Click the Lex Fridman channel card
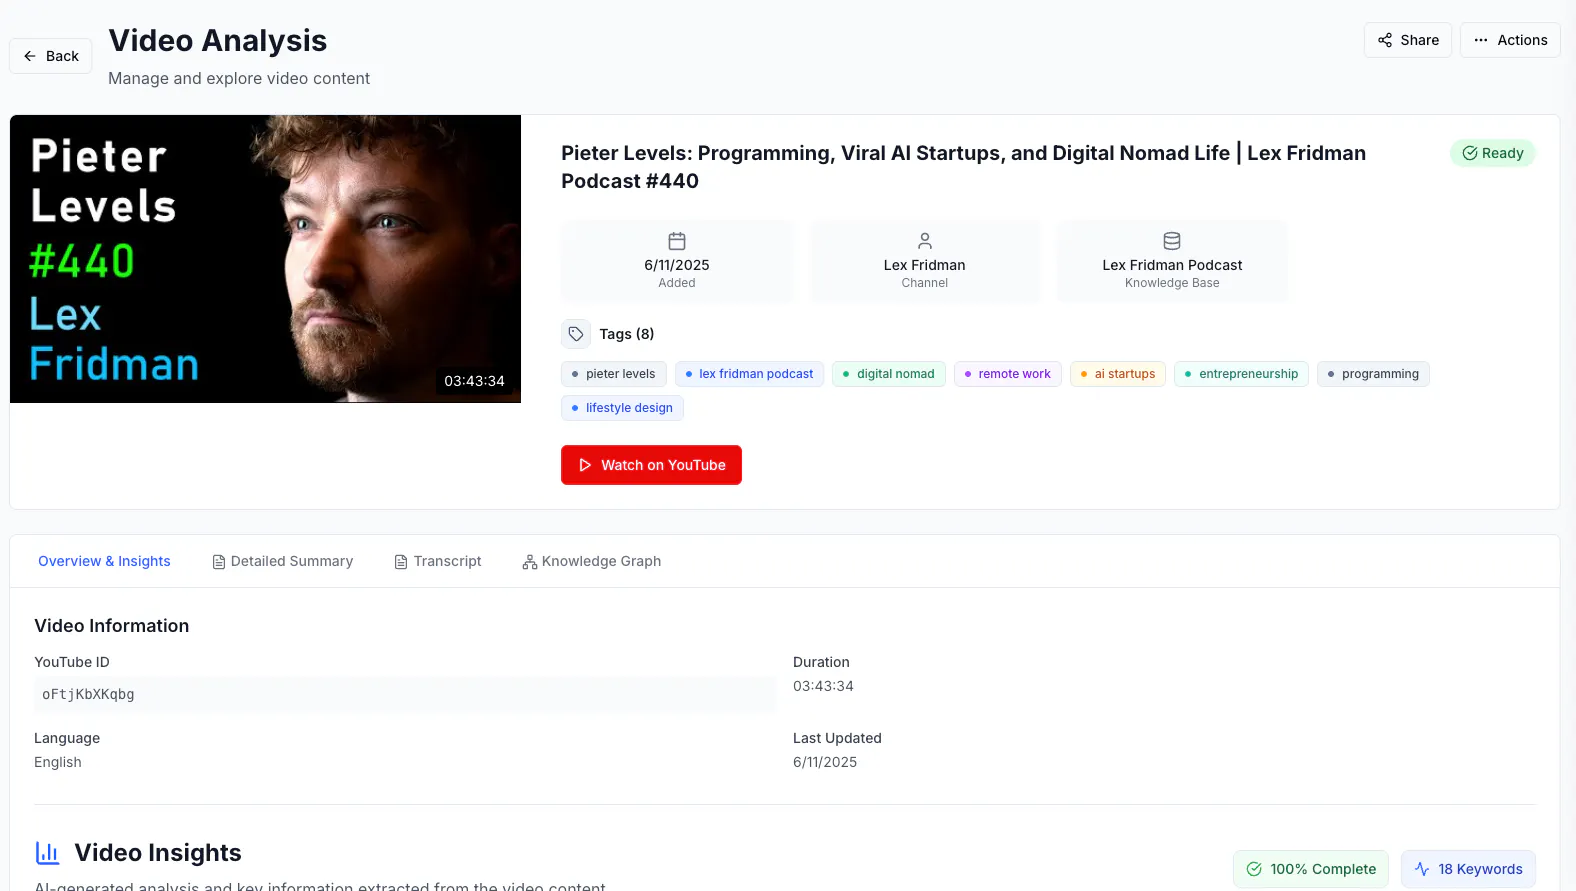This screenshot has width=1576, height=891. click(x=925, y=260)
